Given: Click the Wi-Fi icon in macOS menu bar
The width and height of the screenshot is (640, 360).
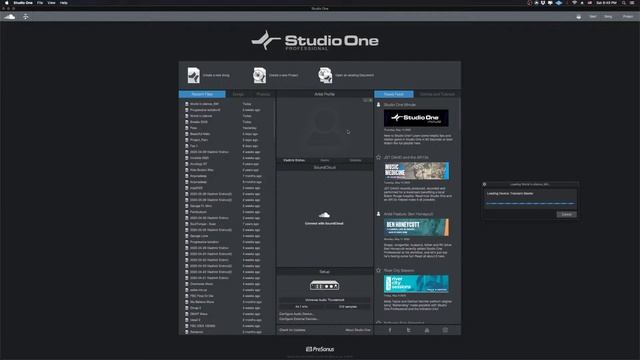Looking at the screenshot, I should (x=574, y=3).
